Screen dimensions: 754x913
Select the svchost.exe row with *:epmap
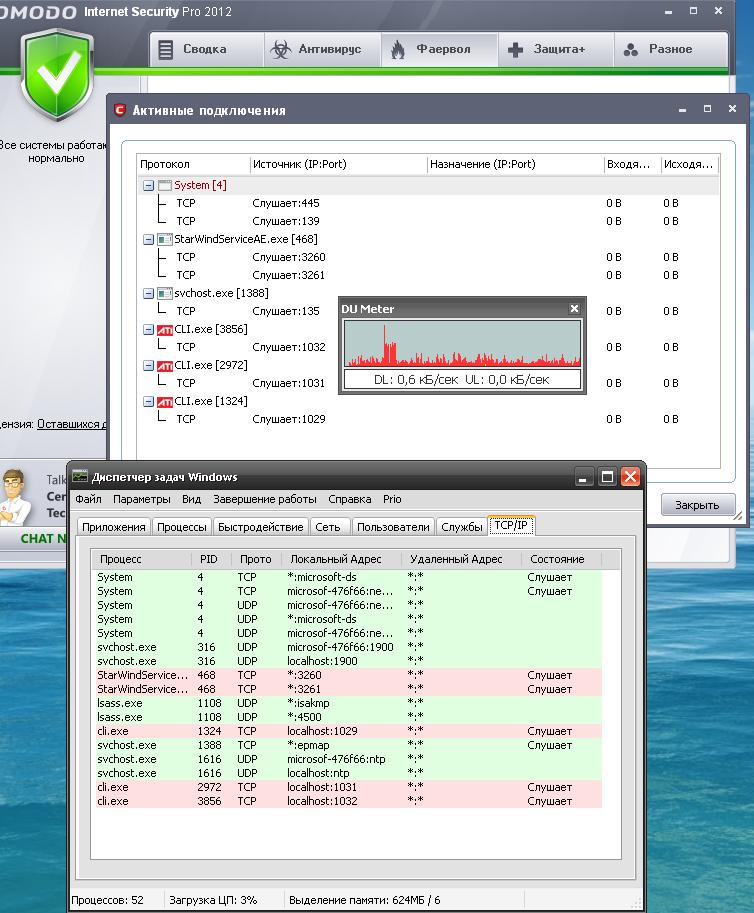(x=348, y=745)
